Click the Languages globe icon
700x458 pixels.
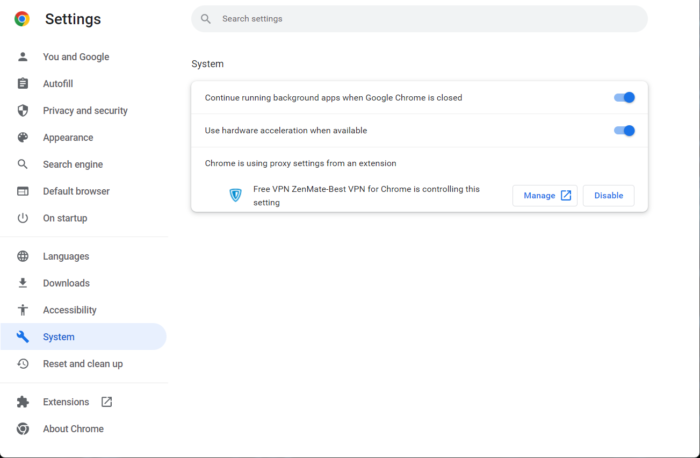click(23, 256)
